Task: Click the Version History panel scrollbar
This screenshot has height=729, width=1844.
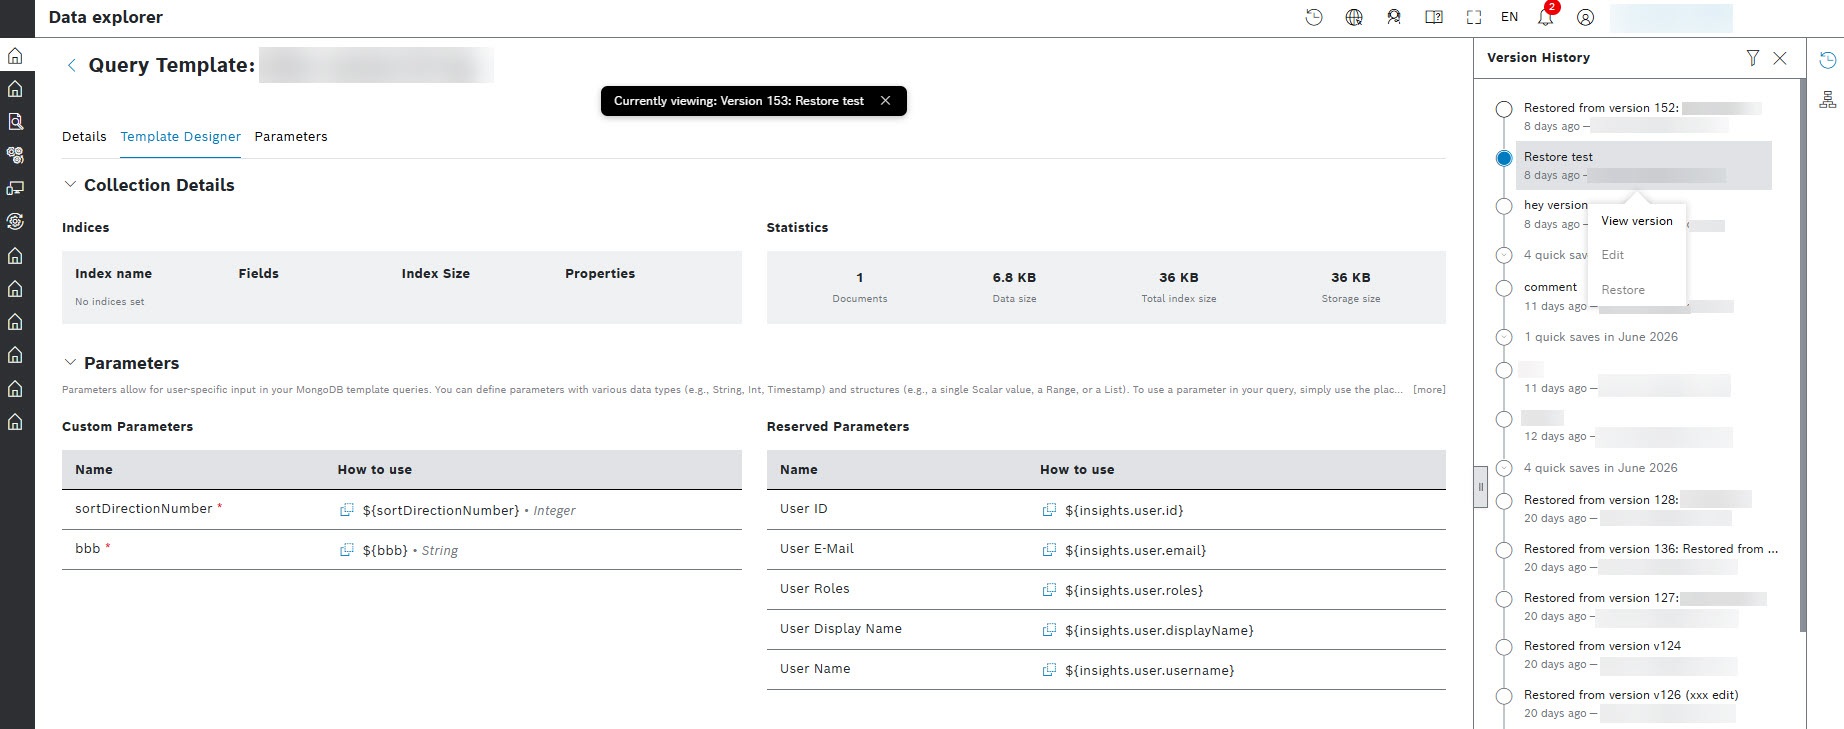Action: [1803, 355]
